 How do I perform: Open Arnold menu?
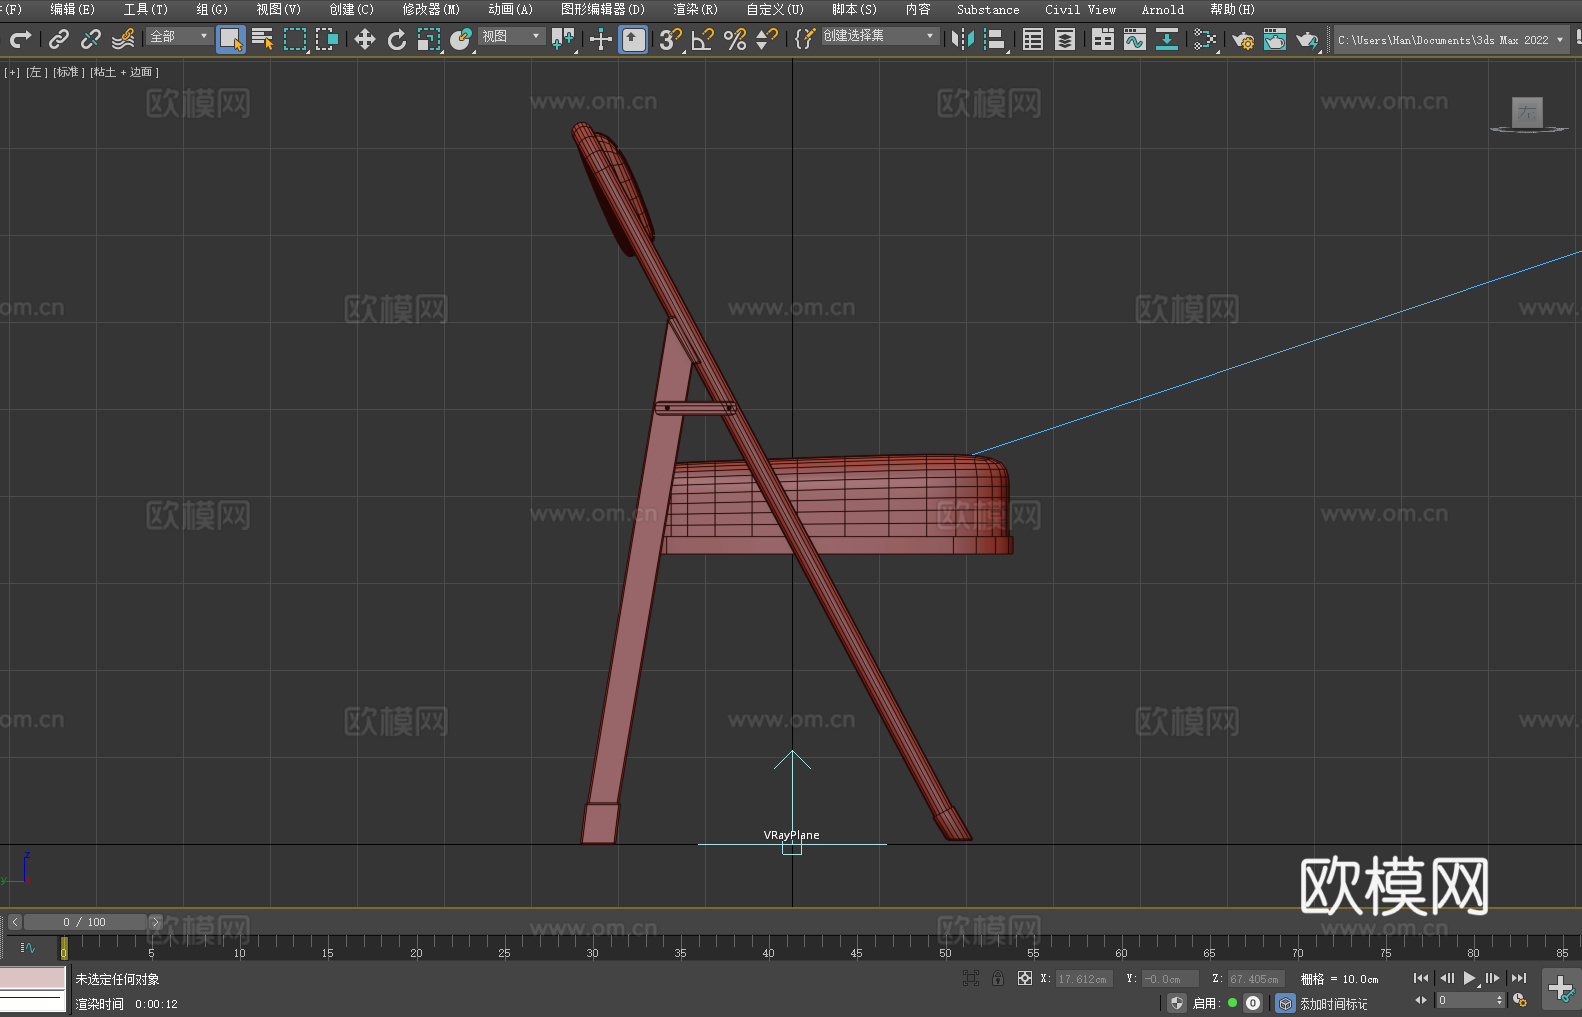[x=1162, y=9]
